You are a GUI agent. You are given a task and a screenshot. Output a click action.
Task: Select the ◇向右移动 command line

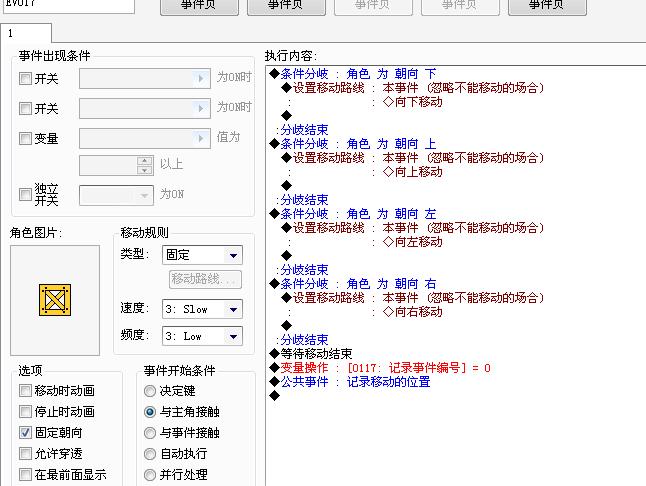coord(412,312)
